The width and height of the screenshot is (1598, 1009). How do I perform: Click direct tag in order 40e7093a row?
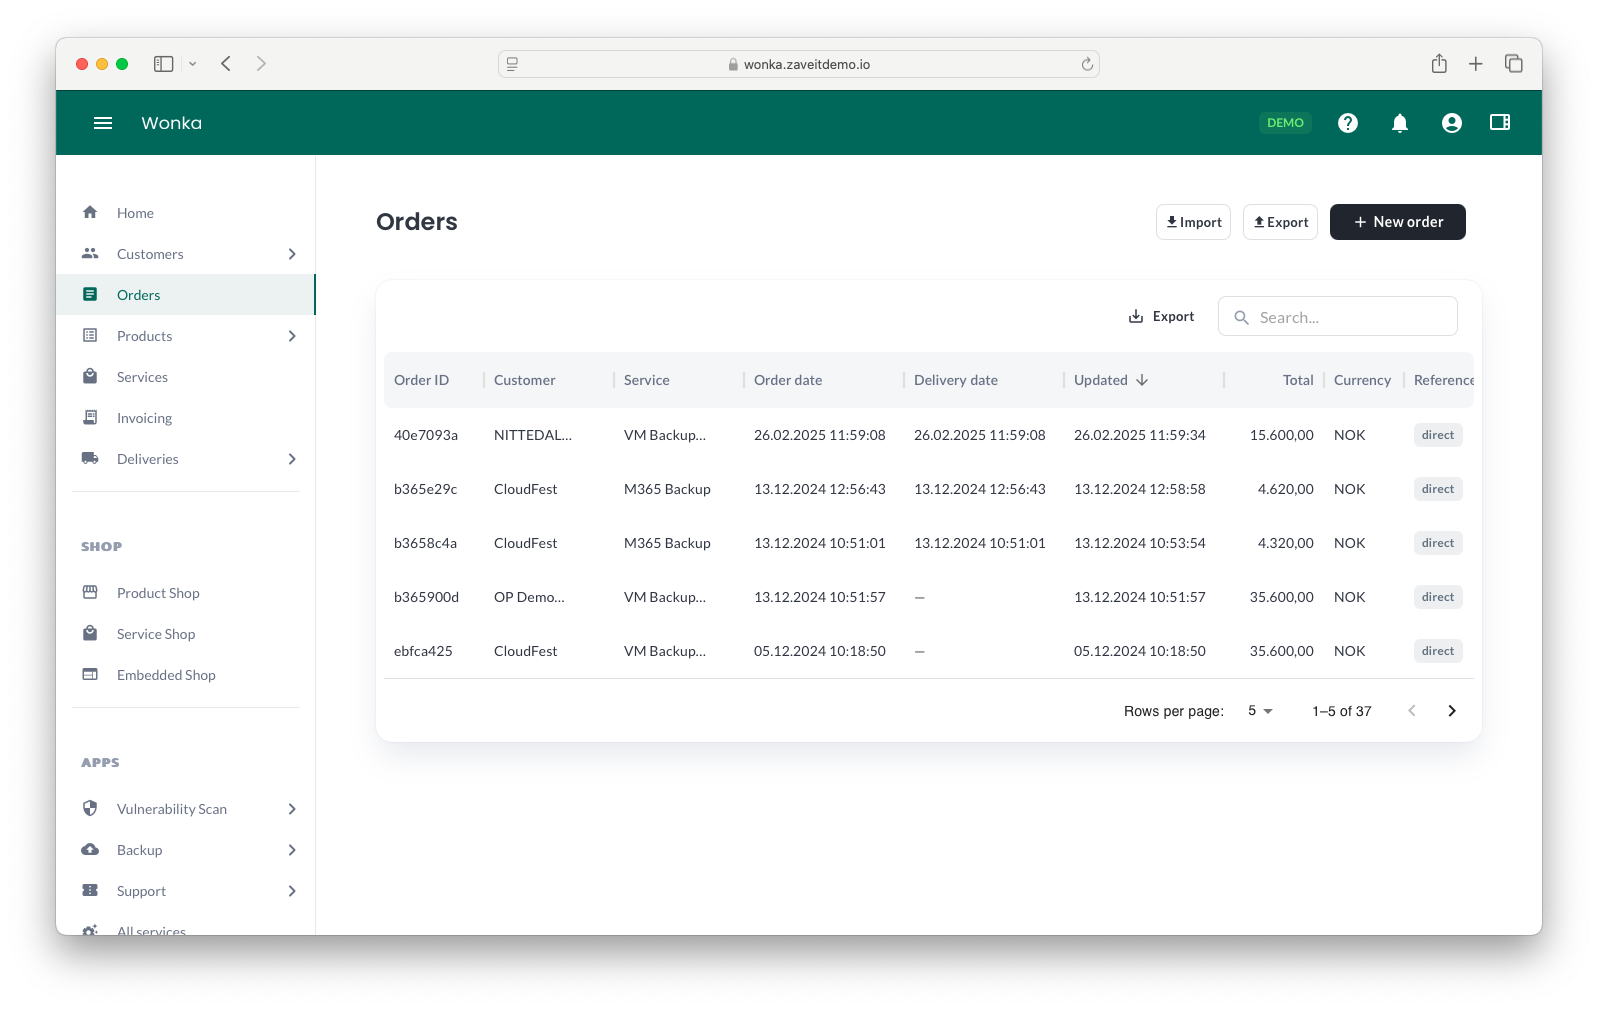(x=1438, y=435)
